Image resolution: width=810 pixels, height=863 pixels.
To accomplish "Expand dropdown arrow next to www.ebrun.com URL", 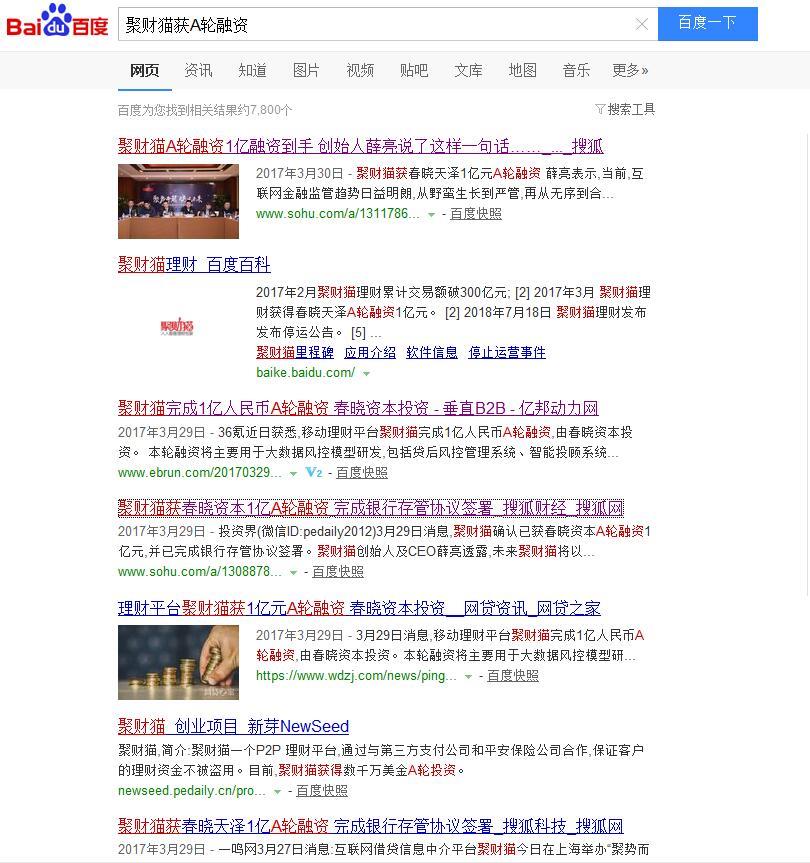I will pos(293,473).
